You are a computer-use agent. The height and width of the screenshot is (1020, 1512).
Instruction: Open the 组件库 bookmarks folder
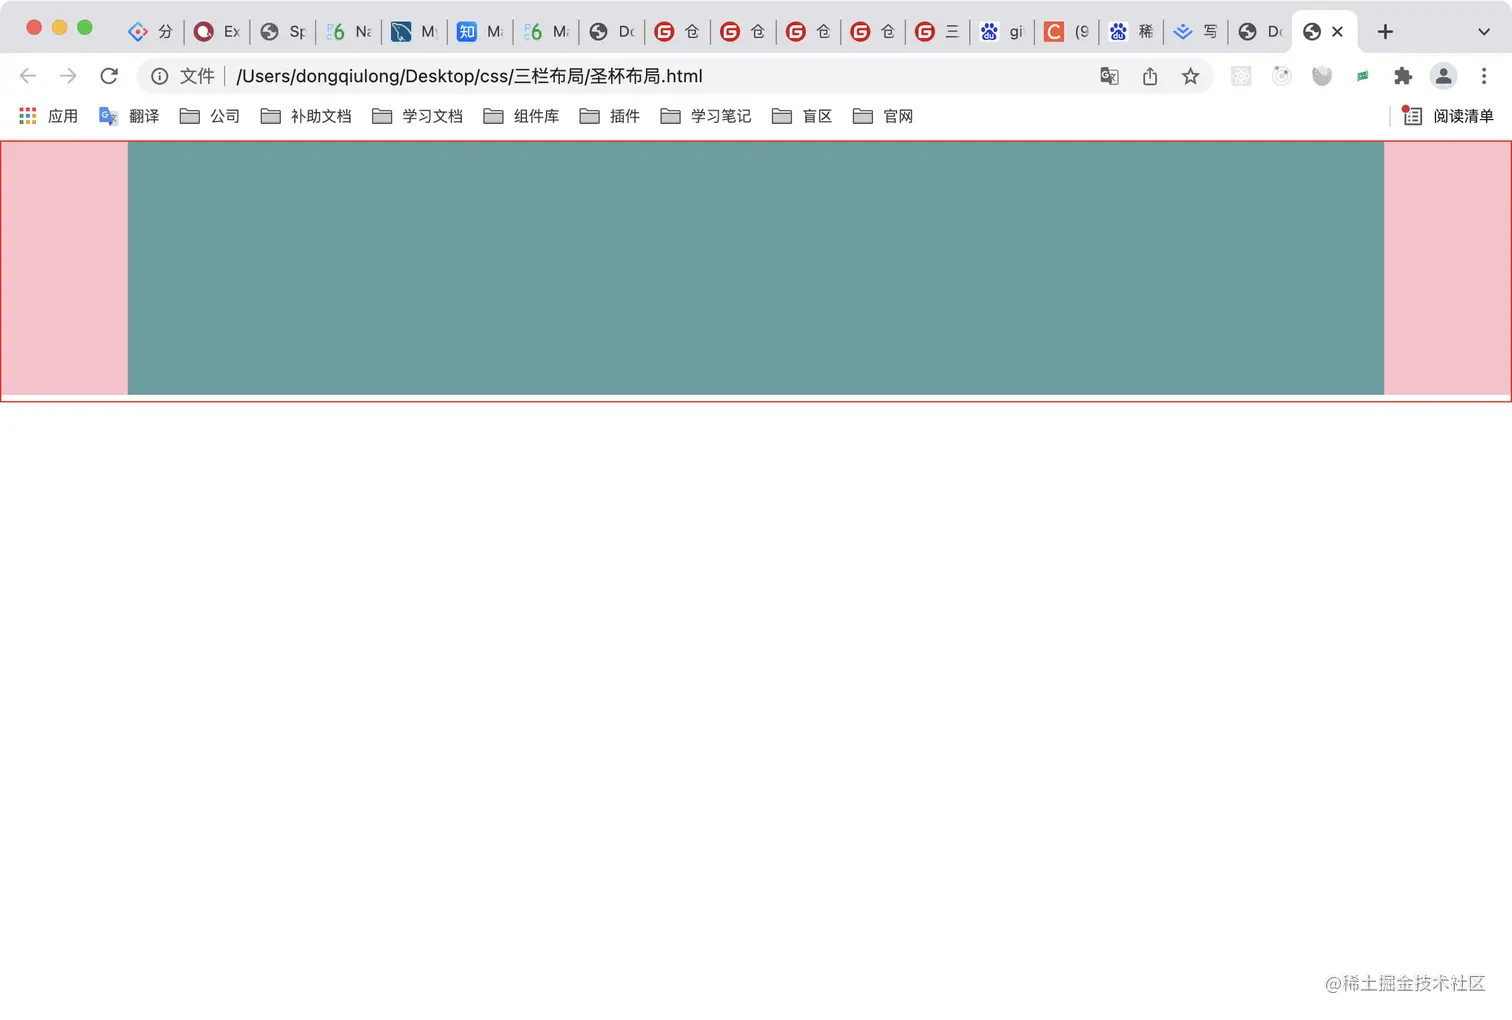pyautogui.click(x=521, y=116)
